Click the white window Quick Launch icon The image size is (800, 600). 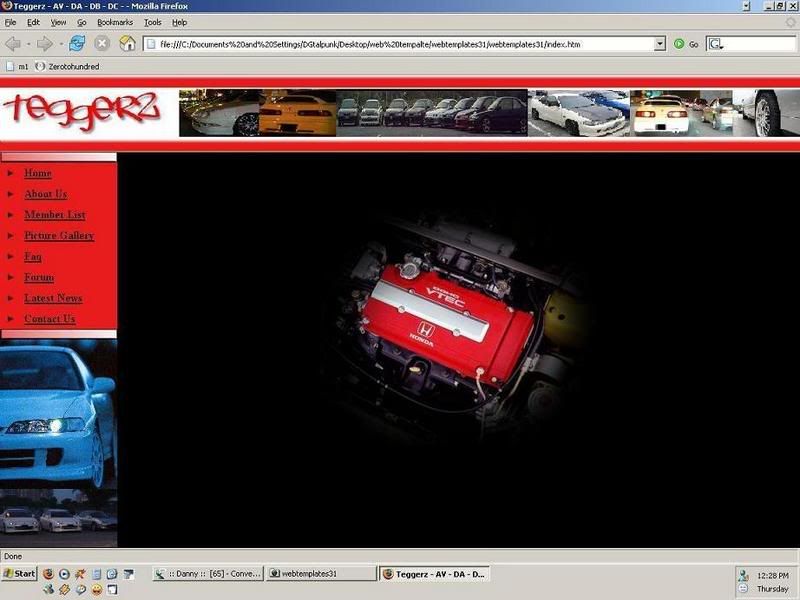pyautogui.click(x=112, y=590)
